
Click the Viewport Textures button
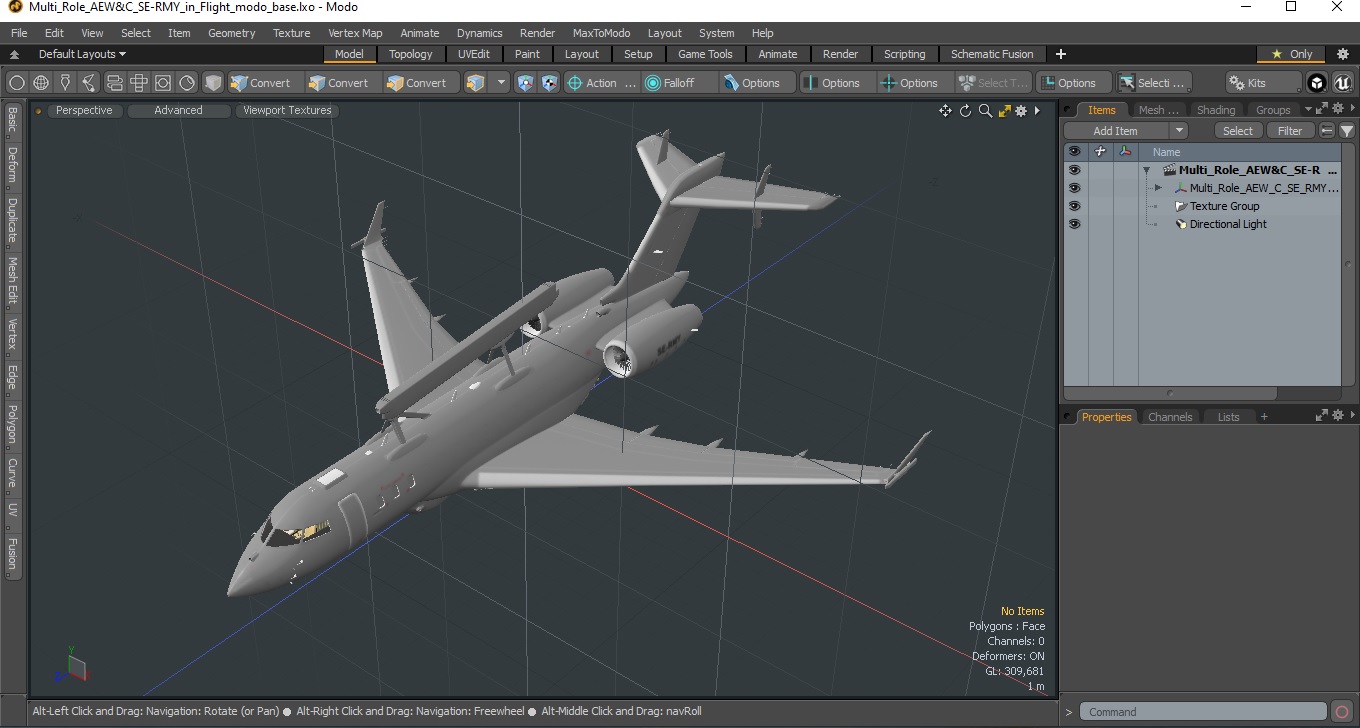click(x=288, y=110)
